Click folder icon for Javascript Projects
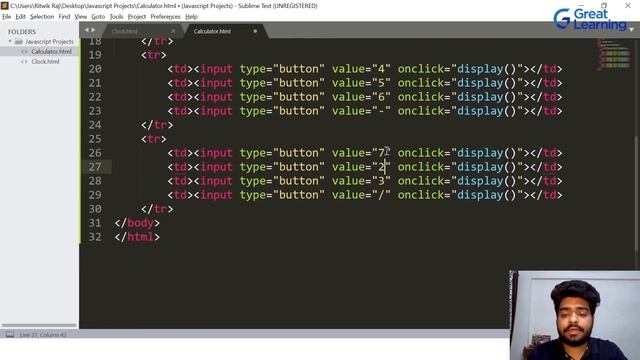 pyautogui.click(x=19, y=42)
